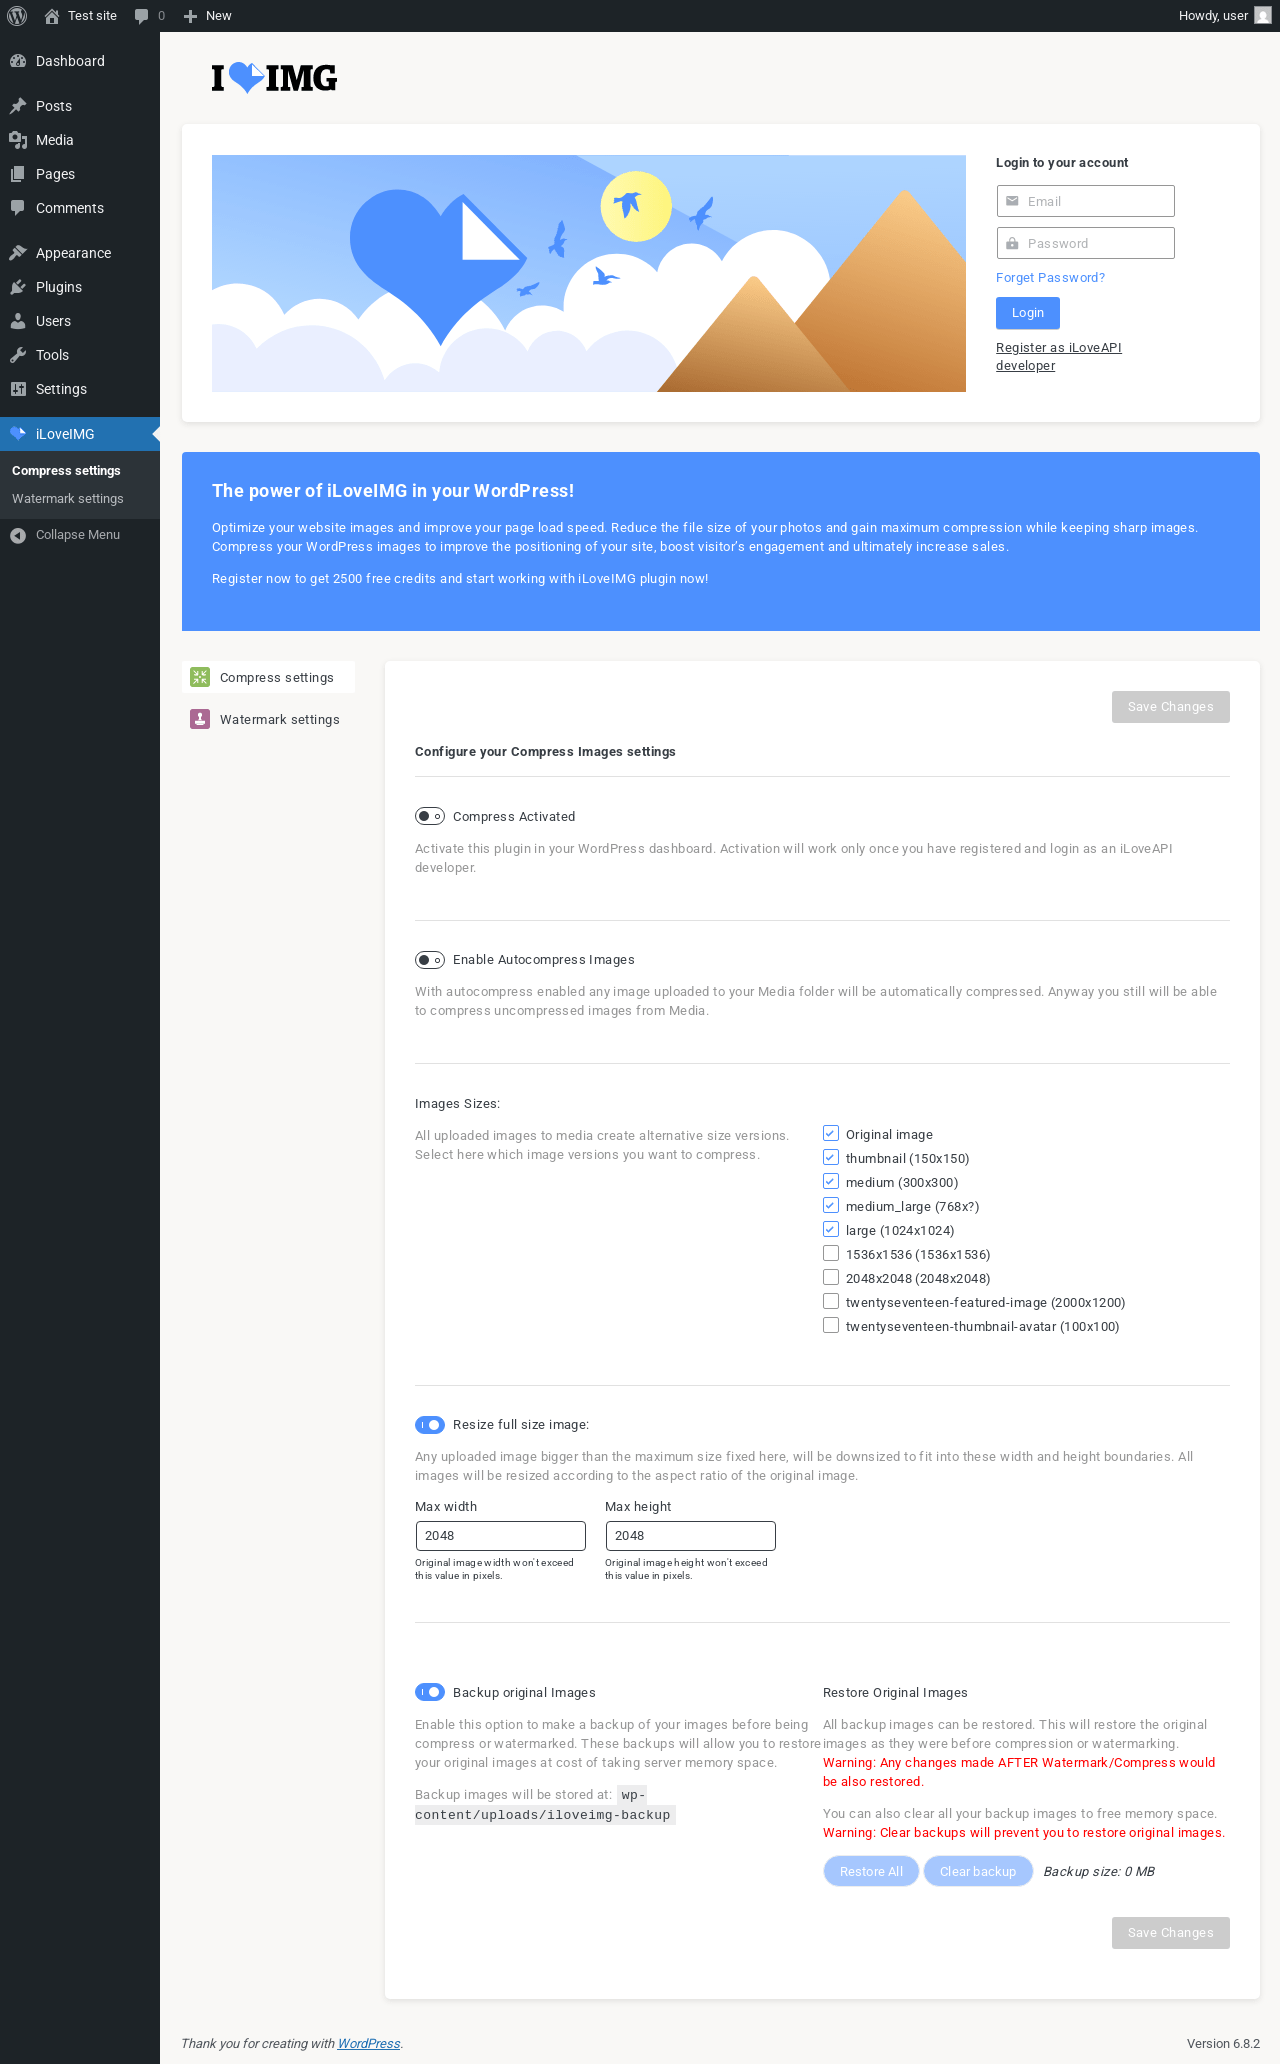1280x2064 pixels.
Task: Open Watermark settings in the sidebar submenu
Action: click(x=68, y=499)
